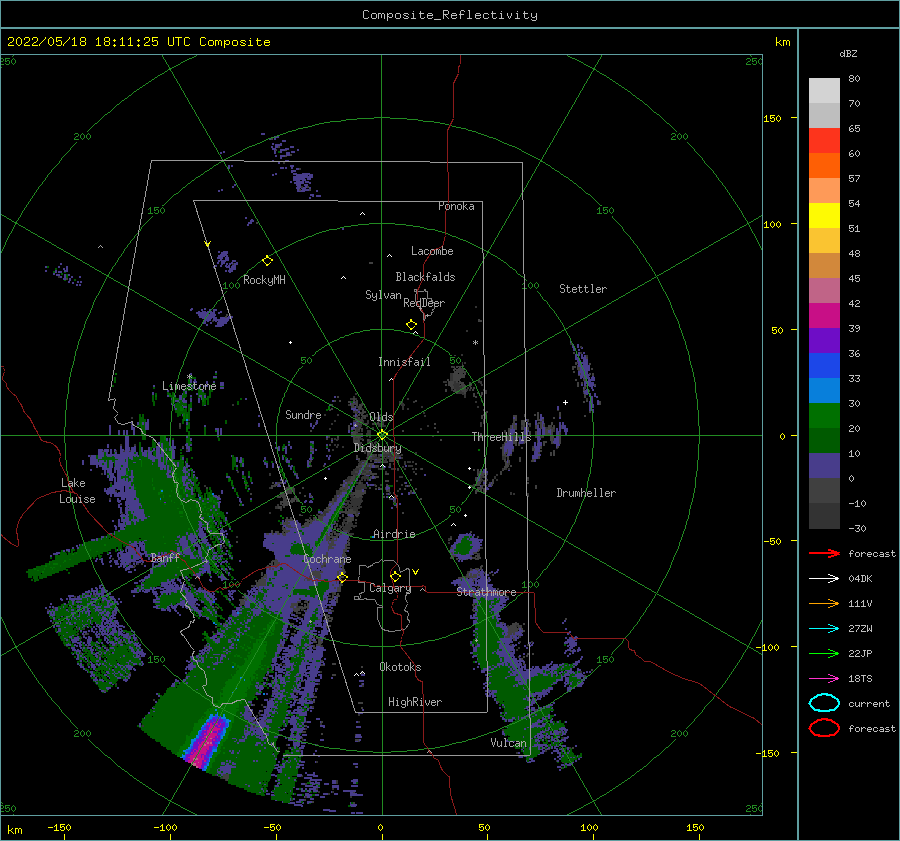900x841 pixels.
Task: Click the red forecast ellipse icon
Action: 824,728
